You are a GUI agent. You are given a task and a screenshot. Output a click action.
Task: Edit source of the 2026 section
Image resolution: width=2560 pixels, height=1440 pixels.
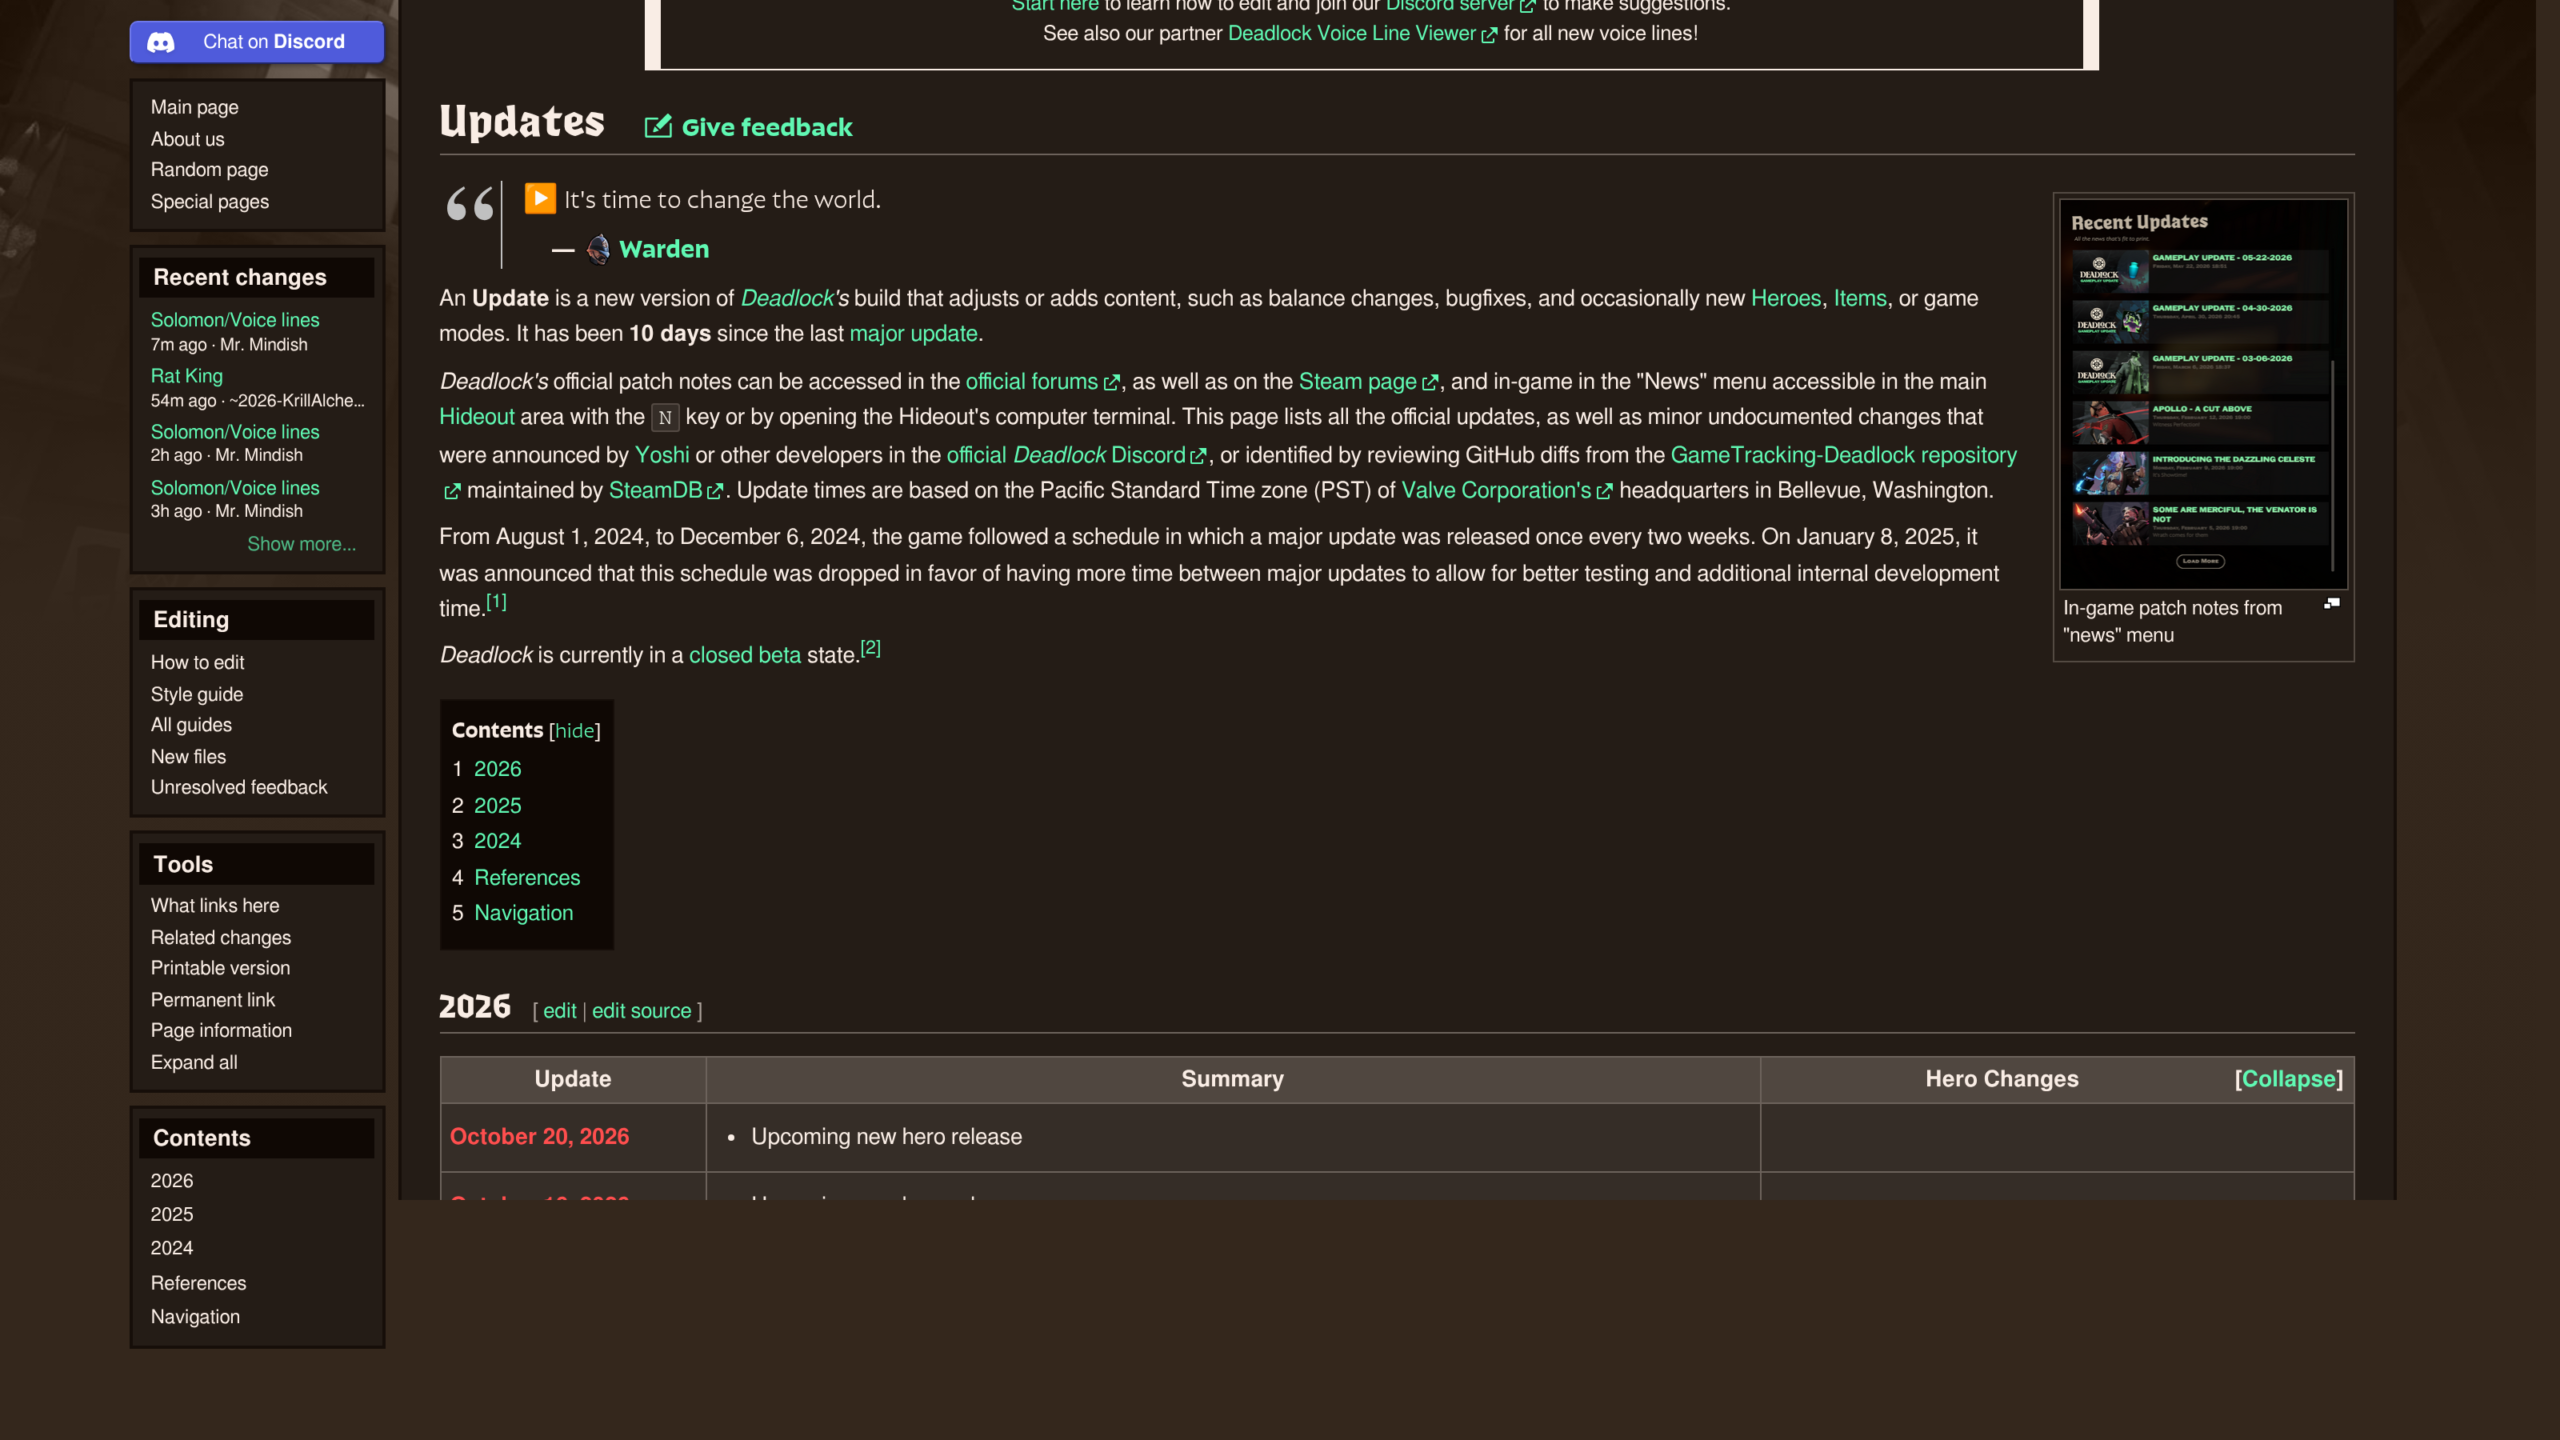pyautogui.click(x=642, y=1011)
